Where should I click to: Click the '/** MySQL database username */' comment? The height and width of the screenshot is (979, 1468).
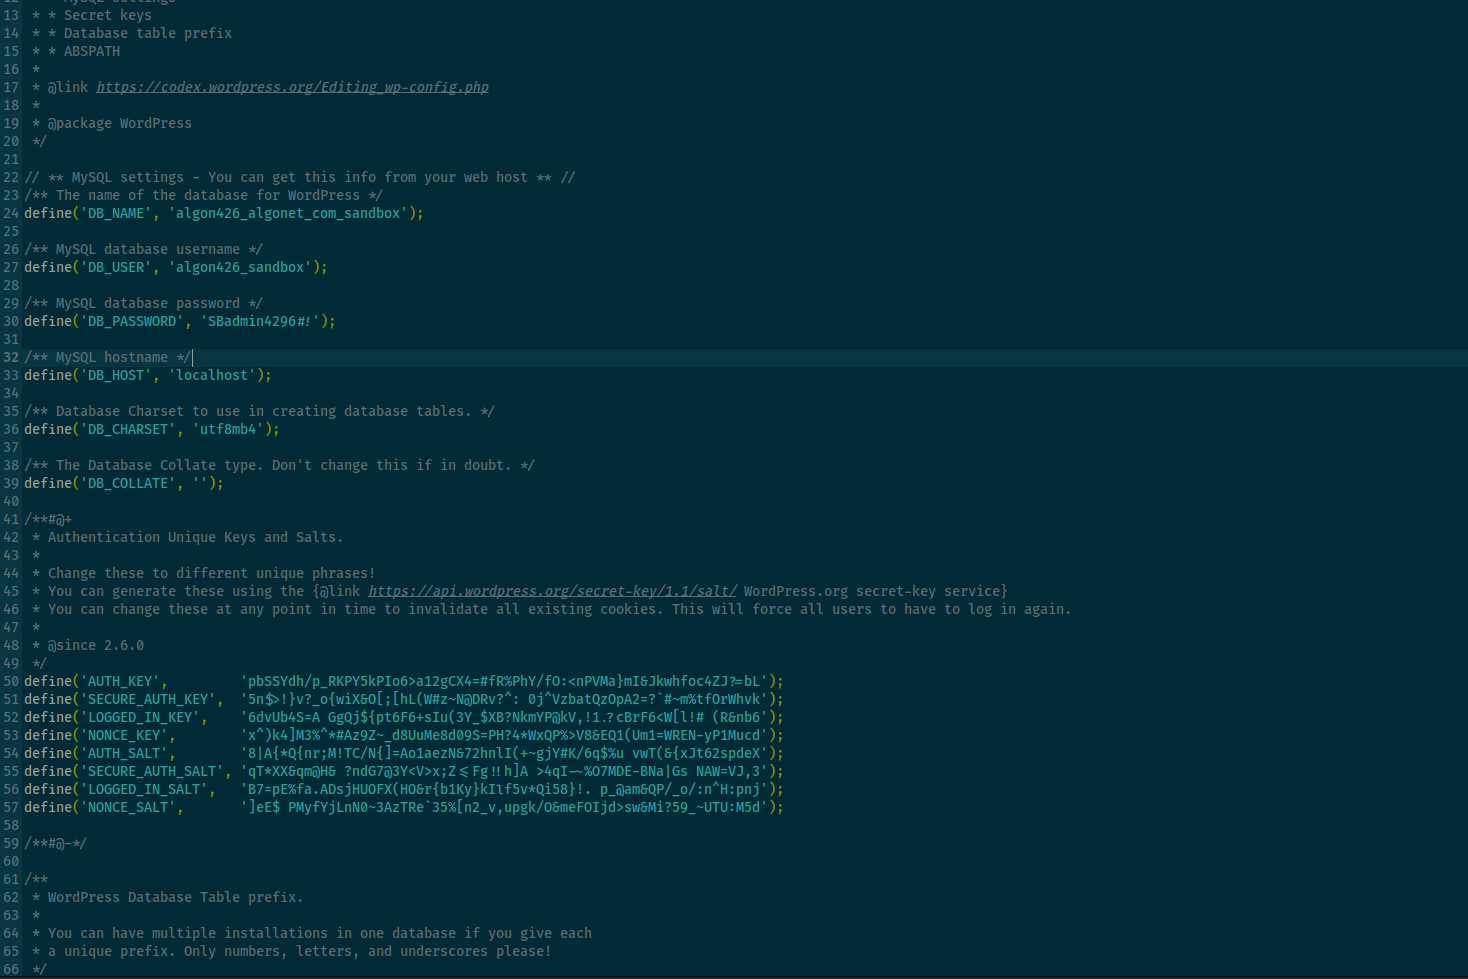click(144, 249)
